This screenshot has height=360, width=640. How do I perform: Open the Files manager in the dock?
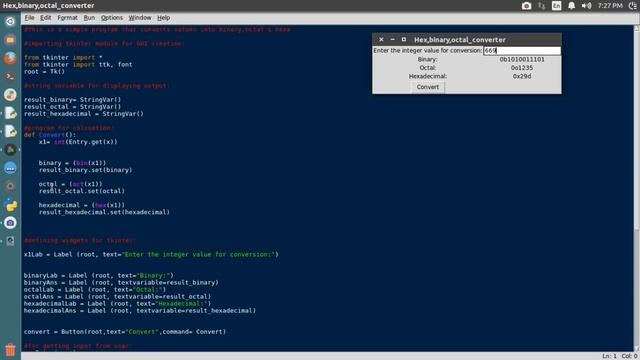click(10, 40)
